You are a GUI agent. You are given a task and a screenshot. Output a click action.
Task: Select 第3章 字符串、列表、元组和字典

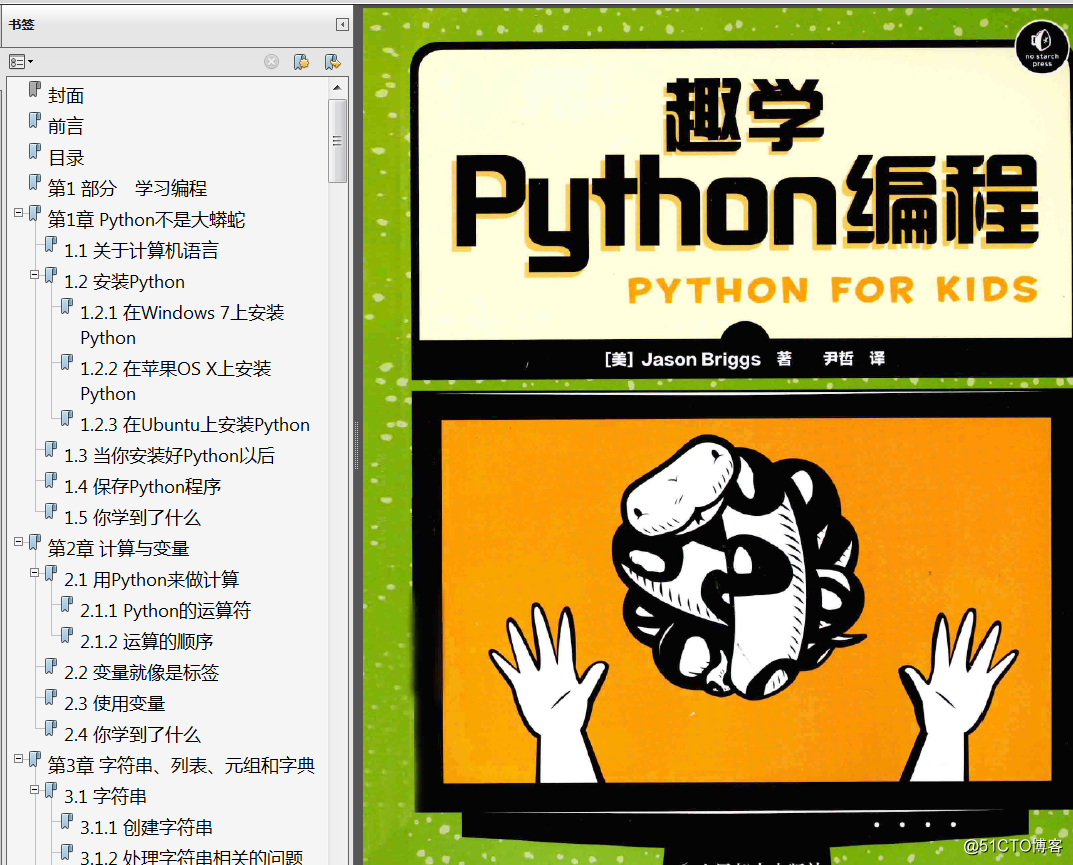point(181,766)
